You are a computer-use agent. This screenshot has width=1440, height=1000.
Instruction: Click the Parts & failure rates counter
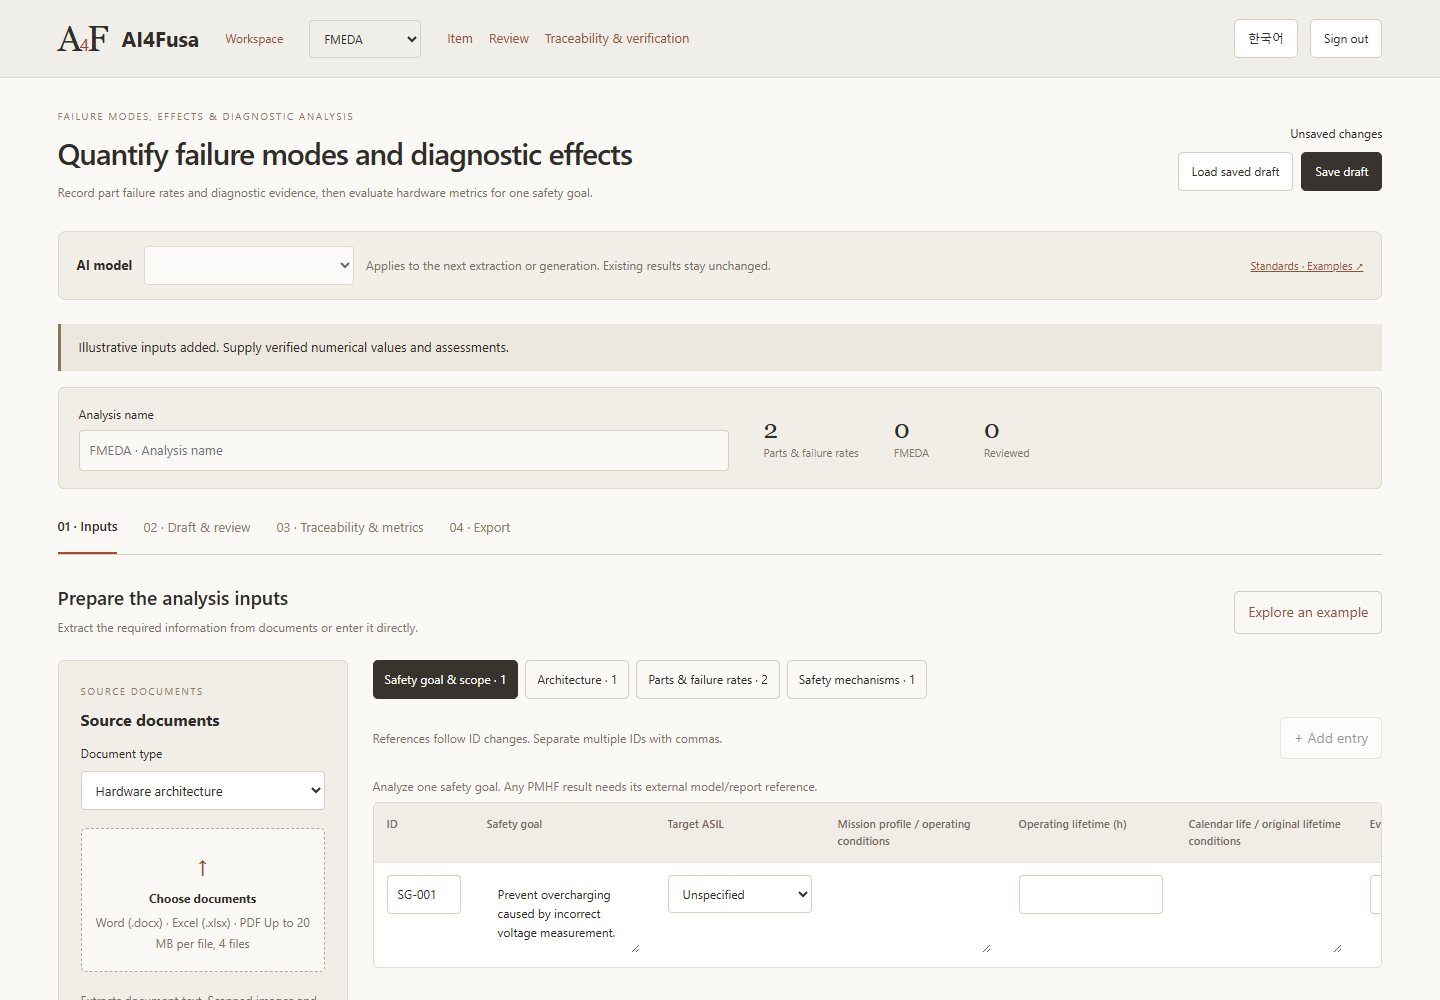pos(811,440)
